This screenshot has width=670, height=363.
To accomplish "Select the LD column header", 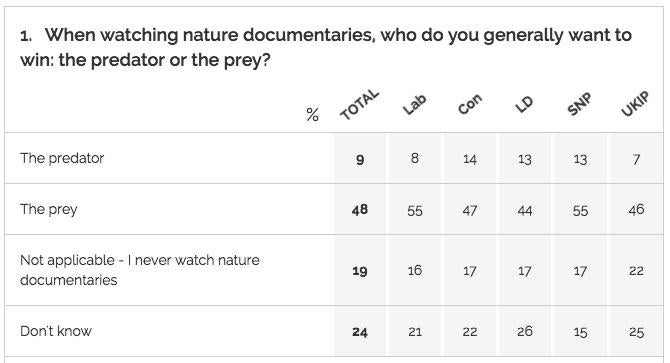I will coord(524,105).
